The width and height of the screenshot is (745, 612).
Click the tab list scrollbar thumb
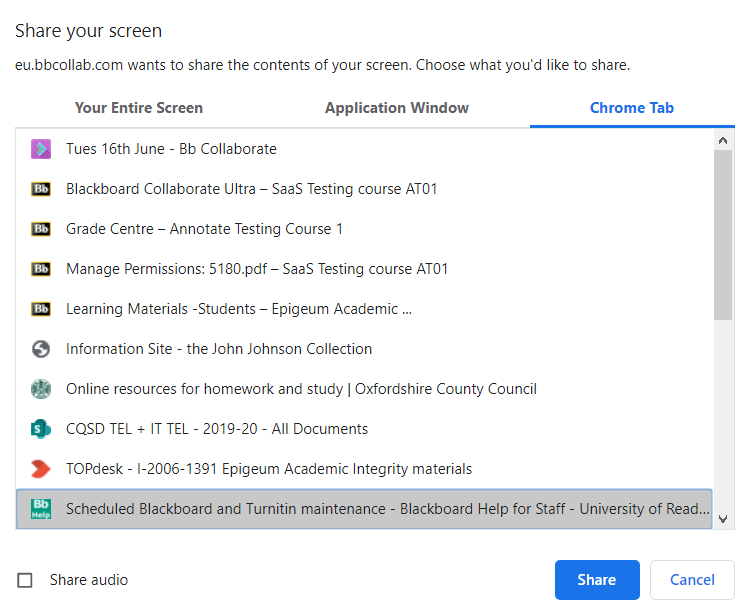pos(724,235)
